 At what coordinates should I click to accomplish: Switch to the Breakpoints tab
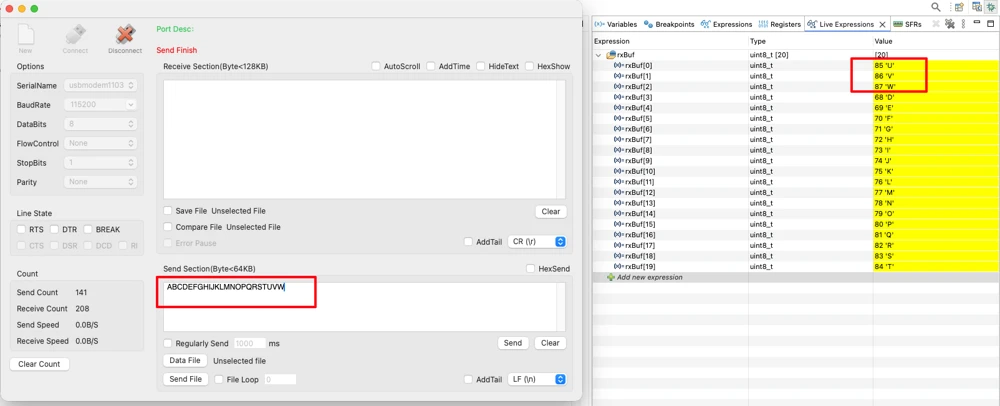pos(665,24)
